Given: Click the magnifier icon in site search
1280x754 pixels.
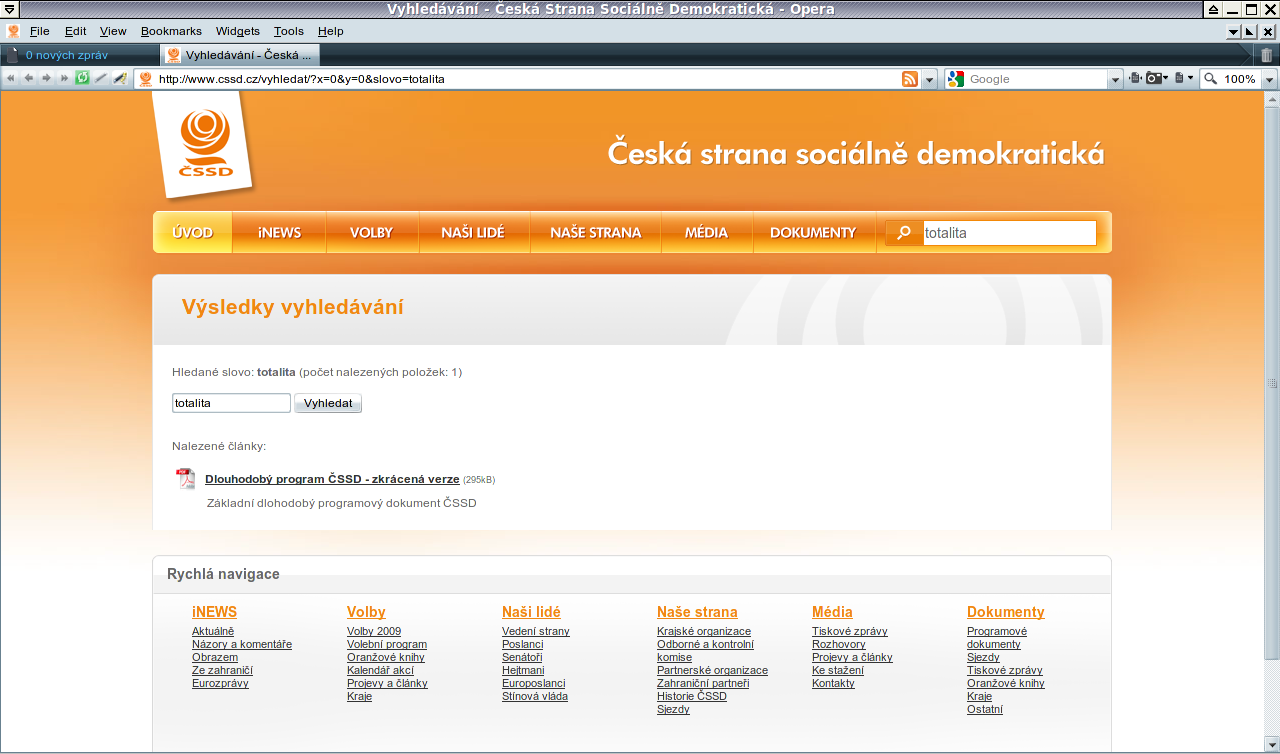Looking at the screenshot, I should point(904,233).
